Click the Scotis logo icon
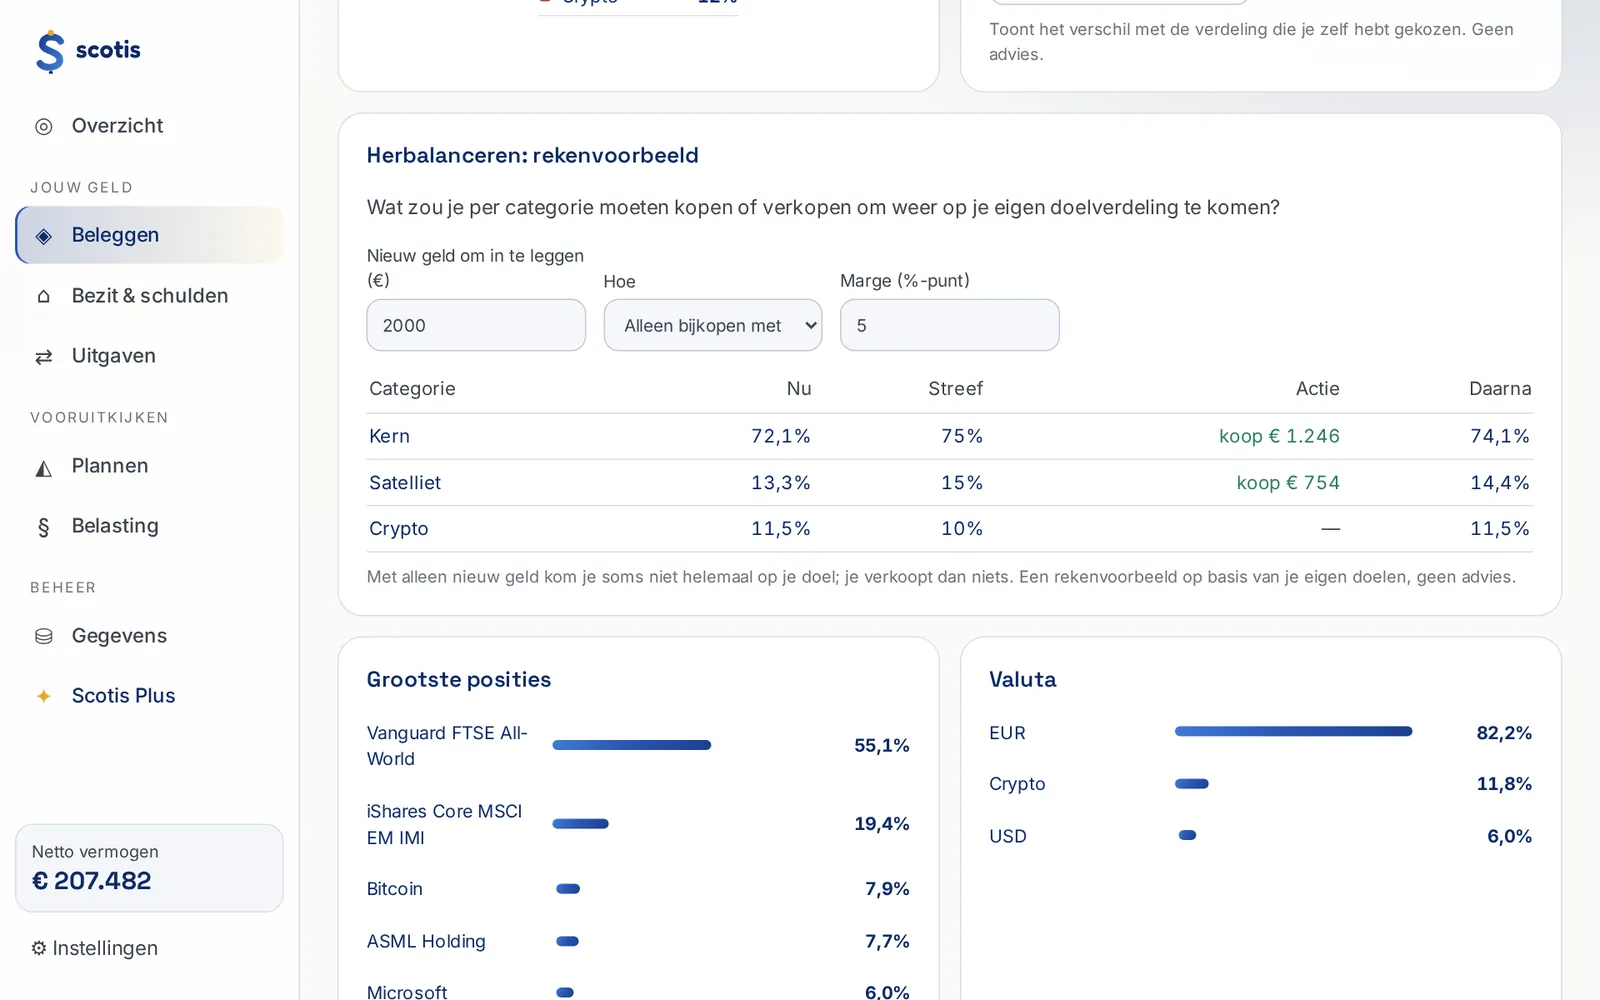 click(50, 51)
